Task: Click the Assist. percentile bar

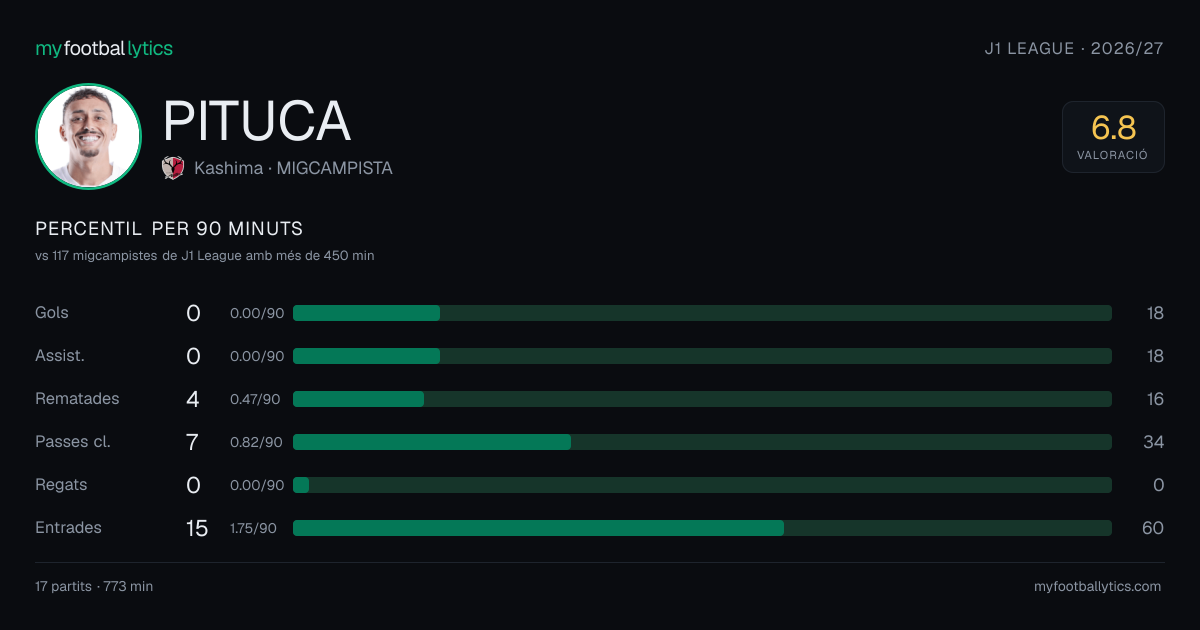Action: tap(702, 356)
